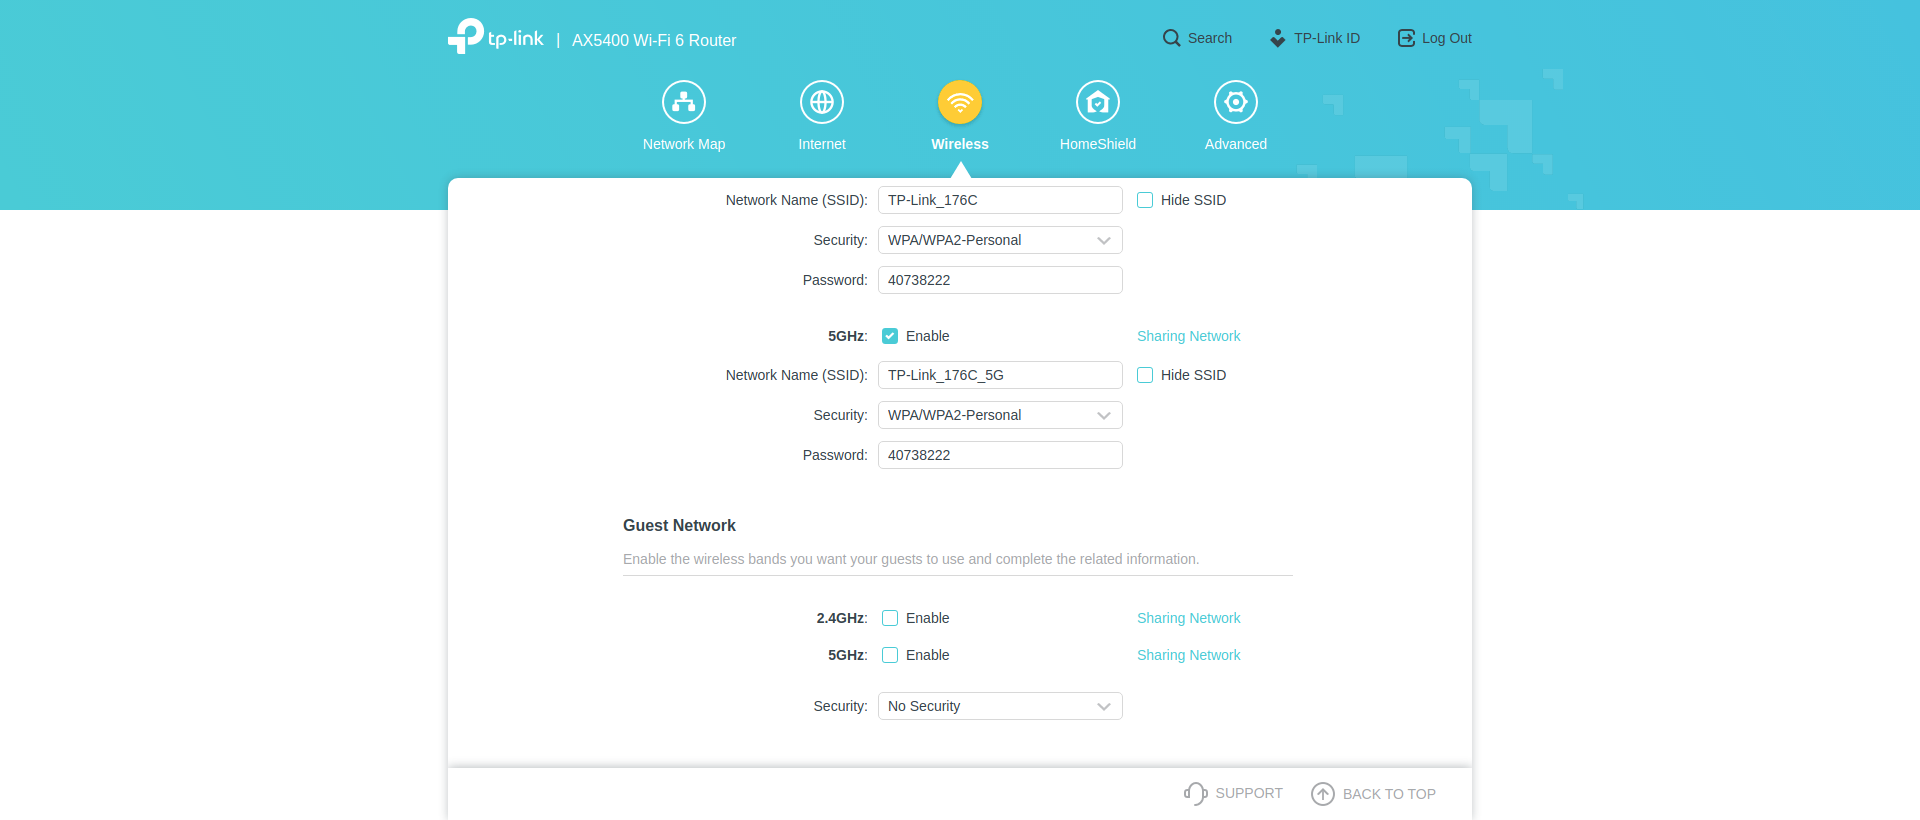Expand the Security dropdown for TP-Link_176C
The width and height of the screenshot is (1920, 820).
click(x=1000, y=240)
